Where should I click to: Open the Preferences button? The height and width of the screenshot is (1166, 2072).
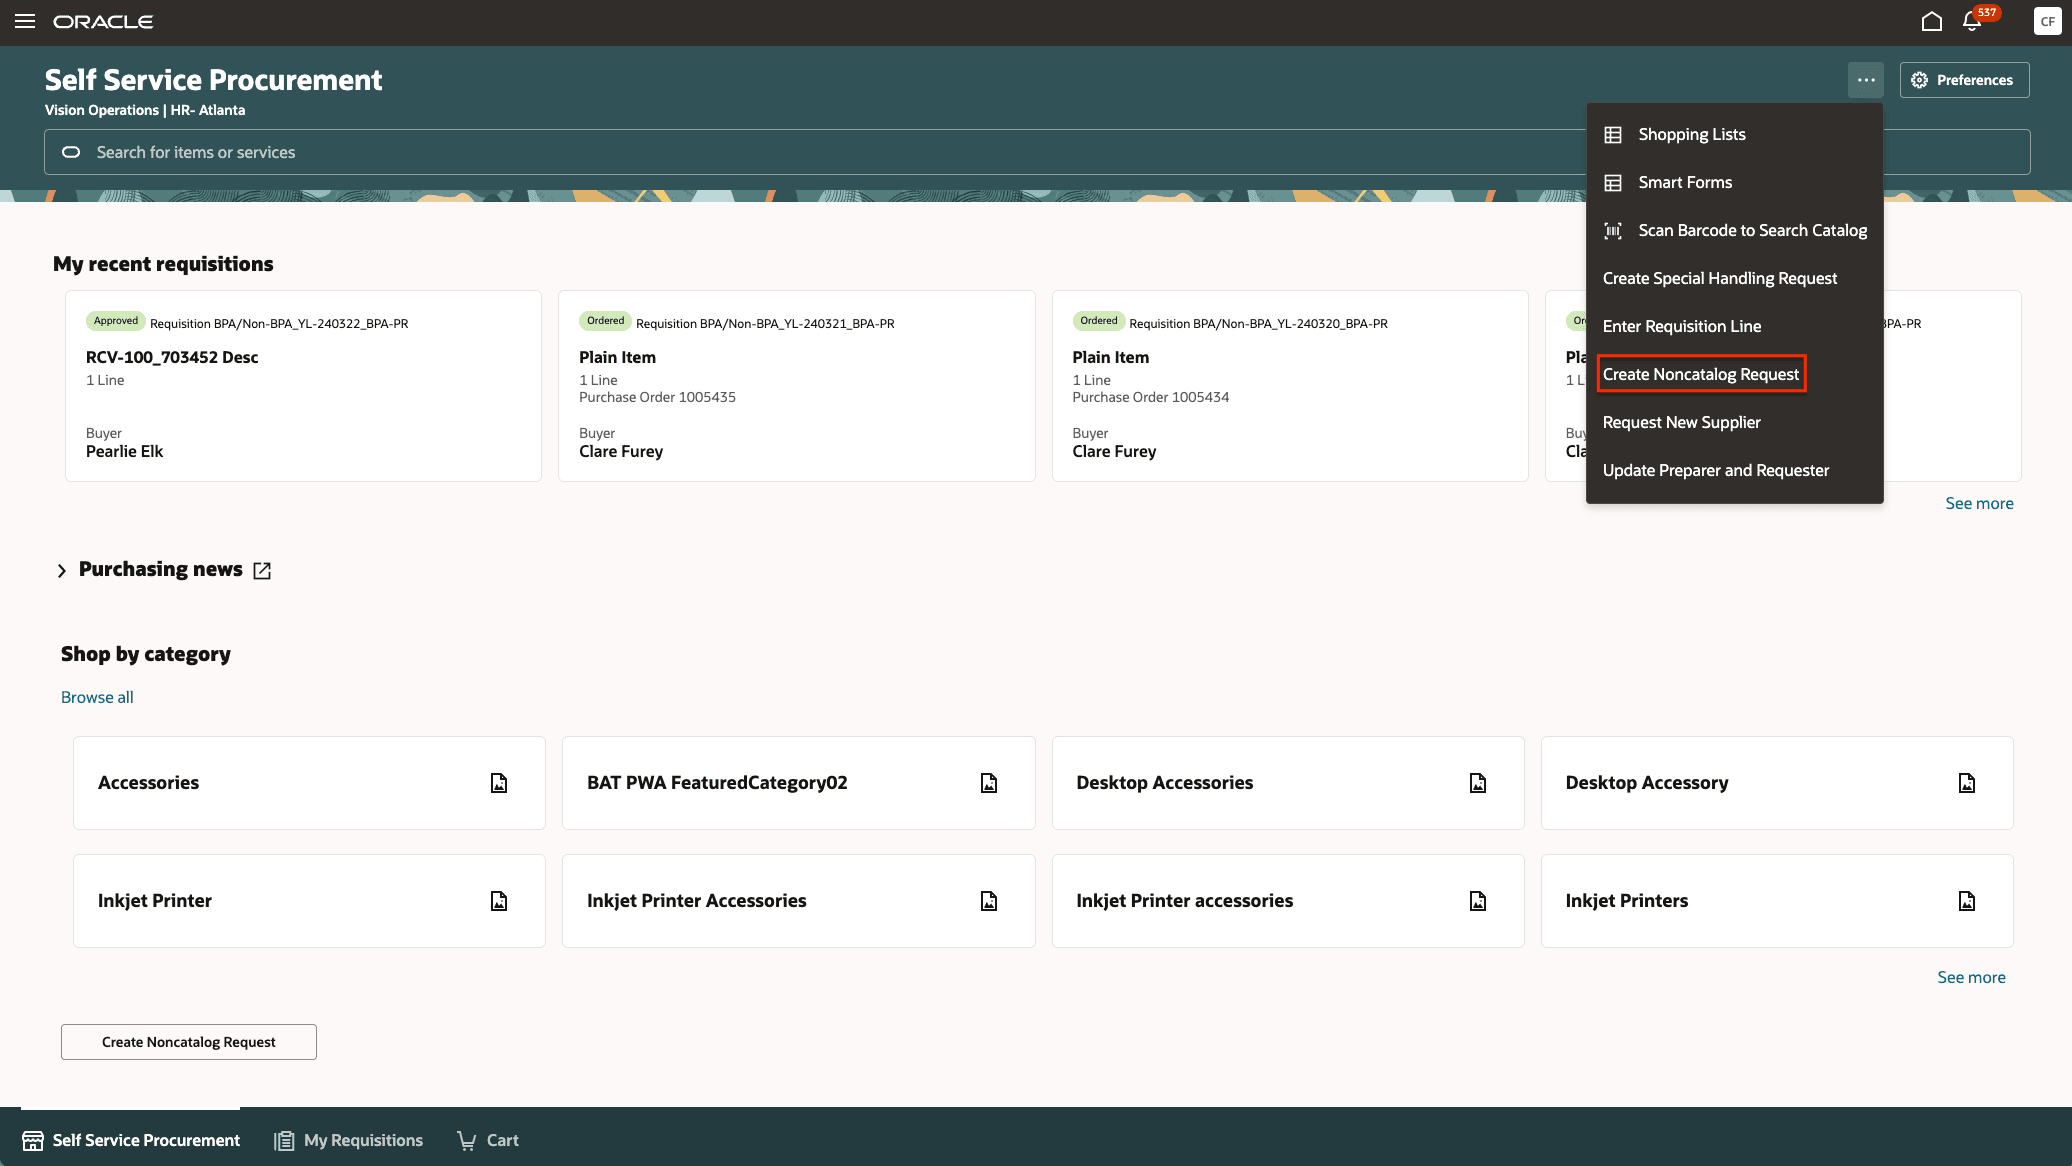pyautogui.click(x=1964, y=80)
